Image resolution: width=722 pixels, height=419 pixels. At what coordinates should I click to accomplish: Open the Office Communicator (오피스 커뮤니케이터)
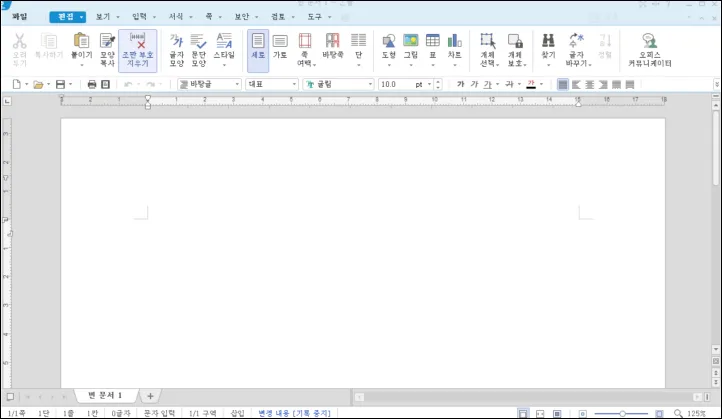pyautogui.click(x=650, y=50)
